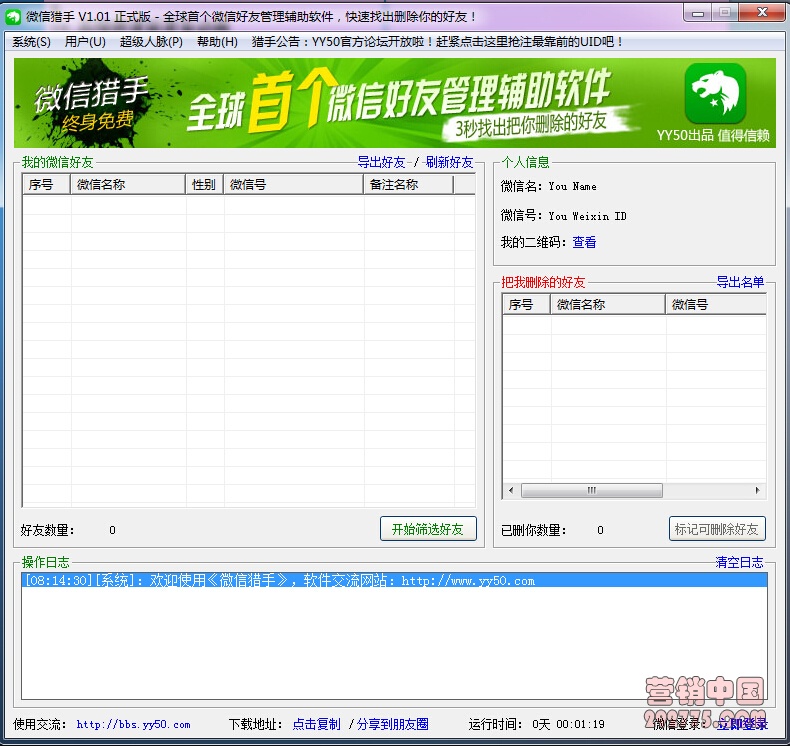Click the right arrow of horizontal scrollbar
Screen dimensions: 790x746
(x=757, y=491)
